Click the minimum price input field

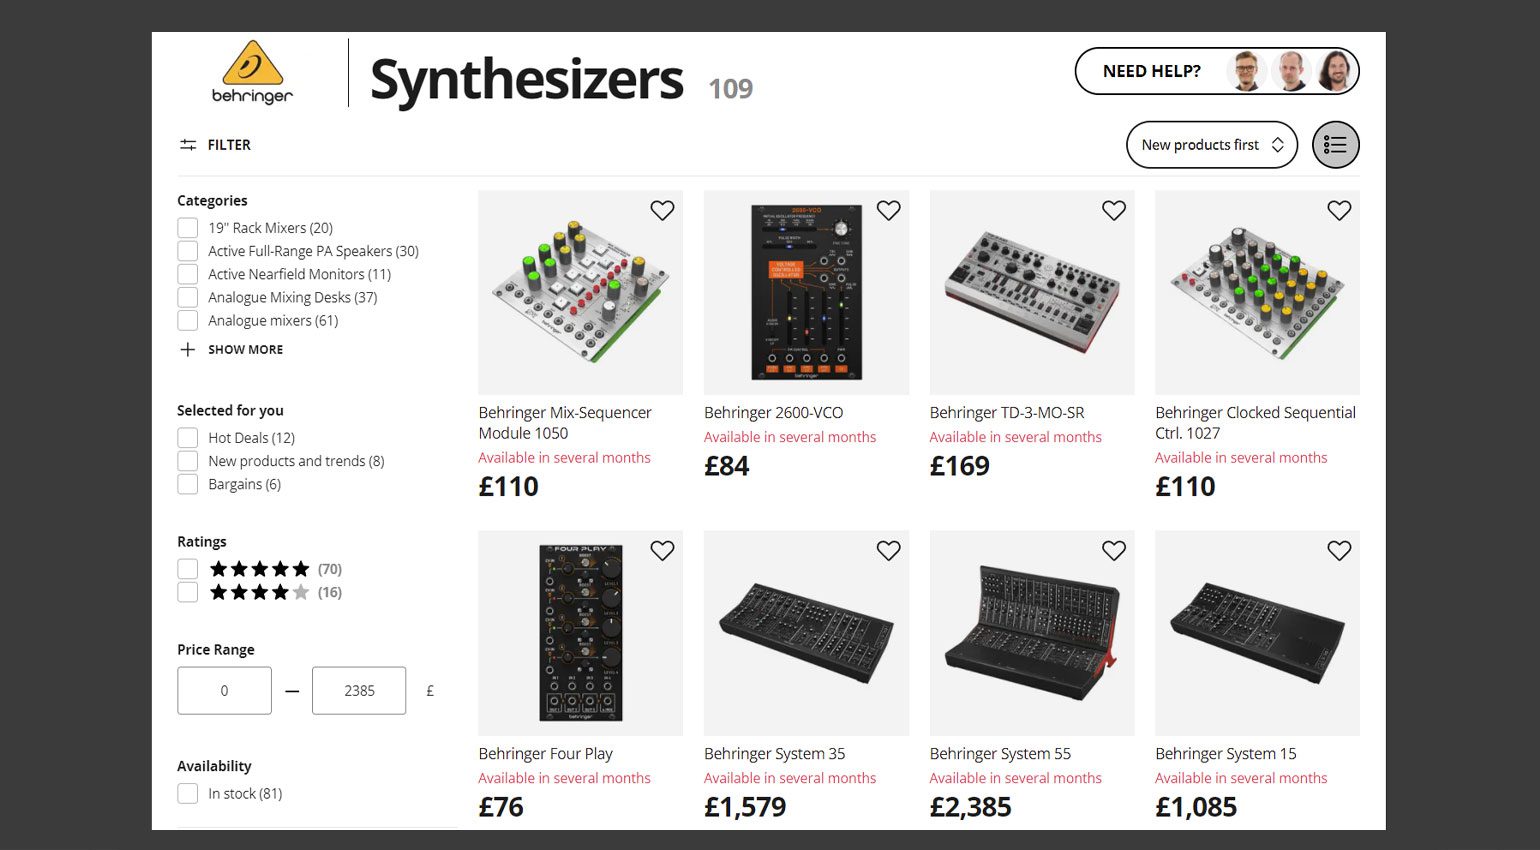(224, 690)
